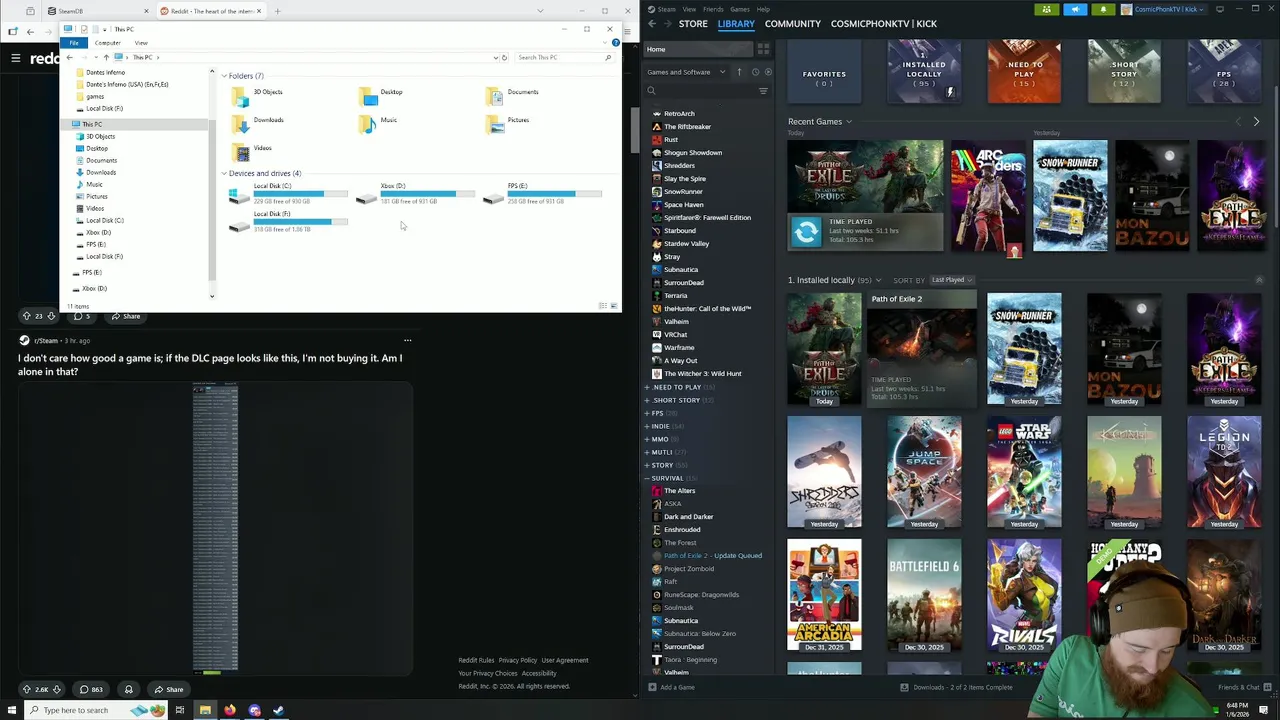The width and height of the screenshot is (1280, 720).
Task: Open the SnowRunner cover in Recent Games
Action: (1070, 196)
